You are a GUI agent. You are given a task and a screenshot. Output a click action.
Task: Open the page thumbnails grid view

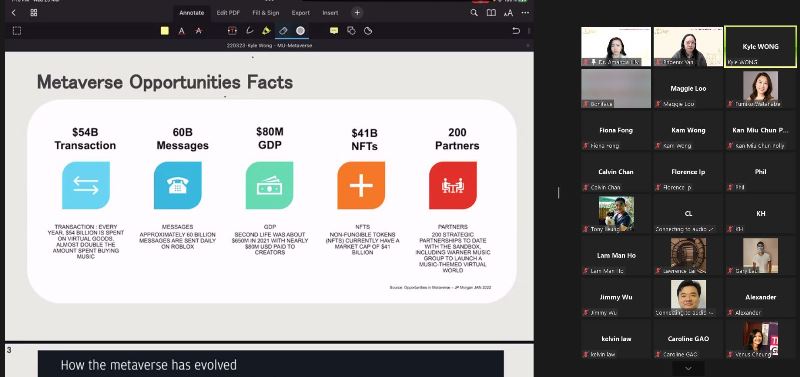(x=34, y=13)
